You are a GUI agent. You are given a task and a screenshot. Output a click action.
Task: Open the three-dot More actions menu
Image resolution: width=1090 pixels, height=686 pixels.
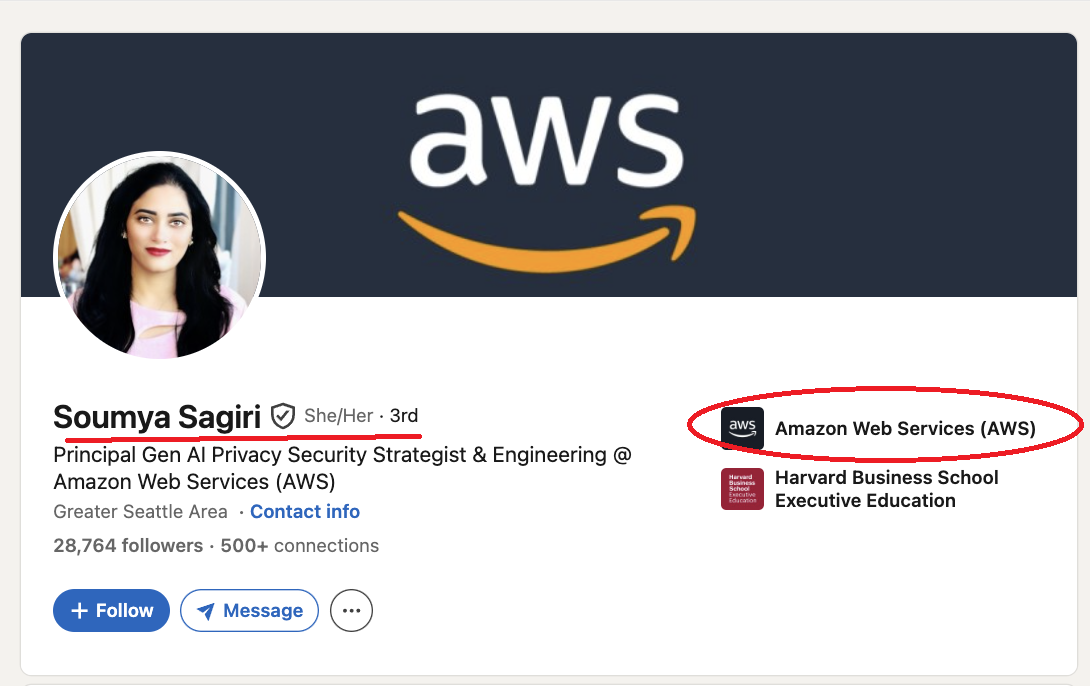pos(351,611)
